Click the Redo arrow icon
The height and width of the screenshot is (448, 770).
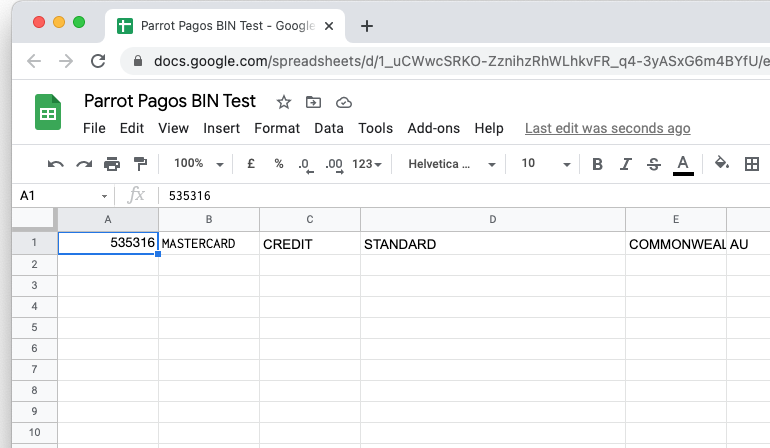[x=84, y=164]
